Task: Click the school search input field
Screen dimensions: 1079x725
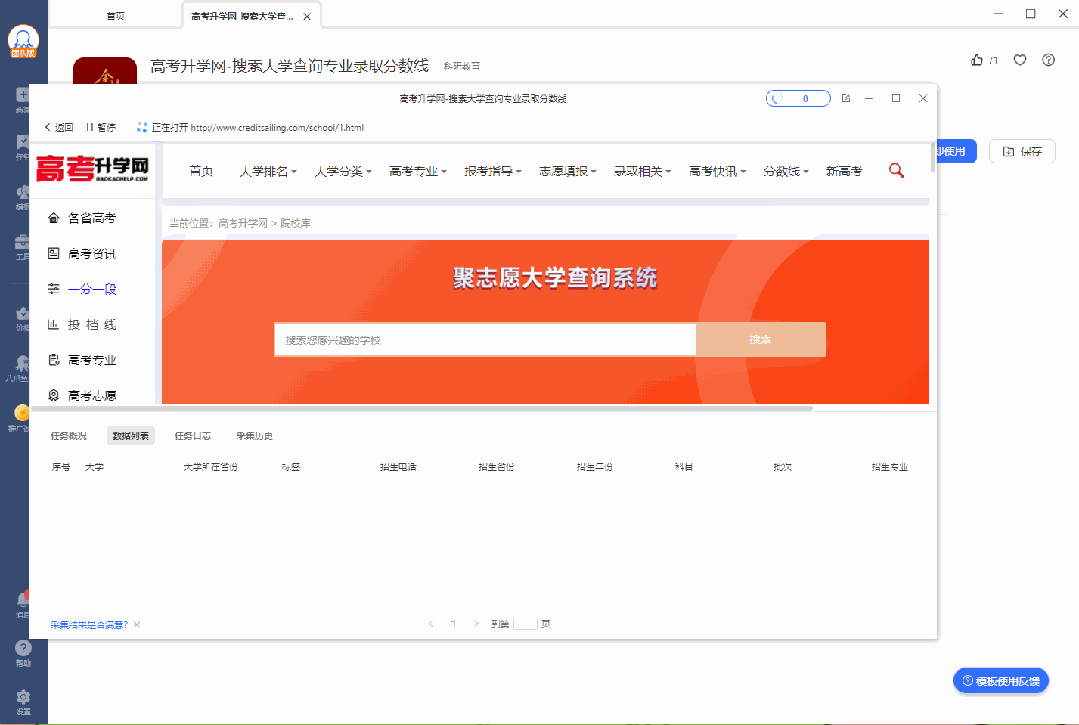Action: (485, 340)
